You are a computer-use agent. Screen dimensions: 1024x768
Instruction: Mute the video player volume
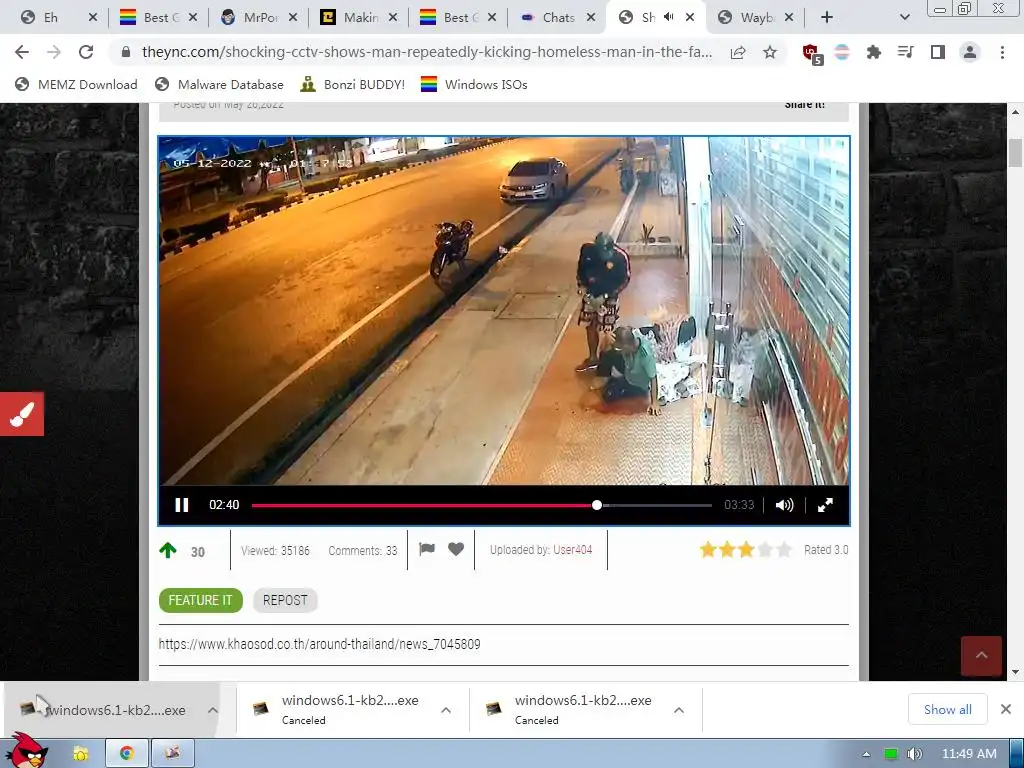(784, 505)
